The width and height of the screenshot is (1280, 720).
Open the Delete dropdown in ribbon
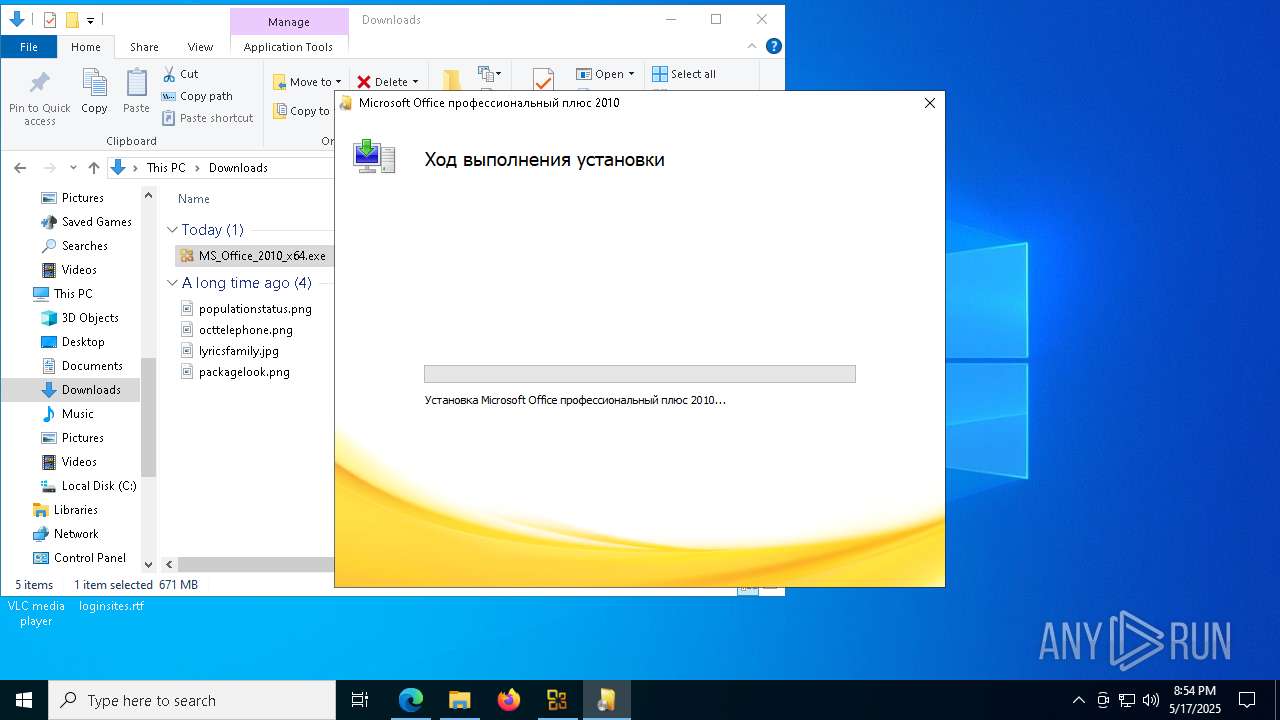pyautogui.click(x=388, y=82)
